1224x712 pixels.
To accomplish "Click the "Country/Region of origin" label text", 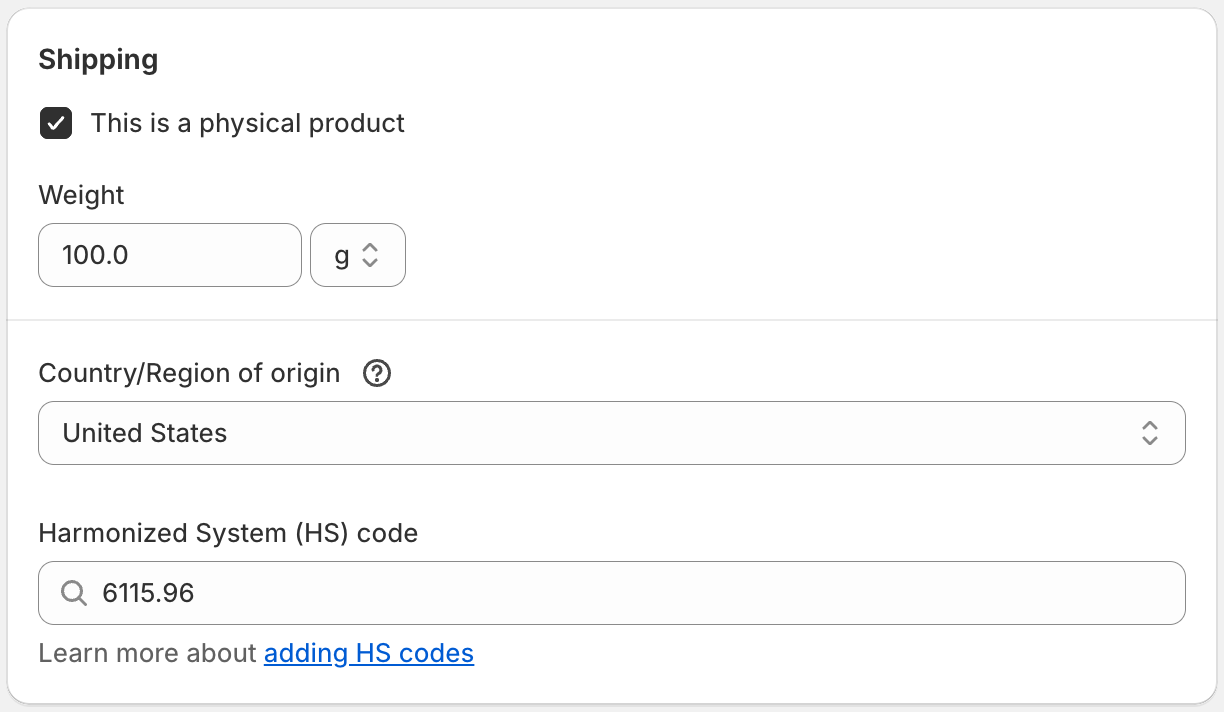I will coord(189,374).
